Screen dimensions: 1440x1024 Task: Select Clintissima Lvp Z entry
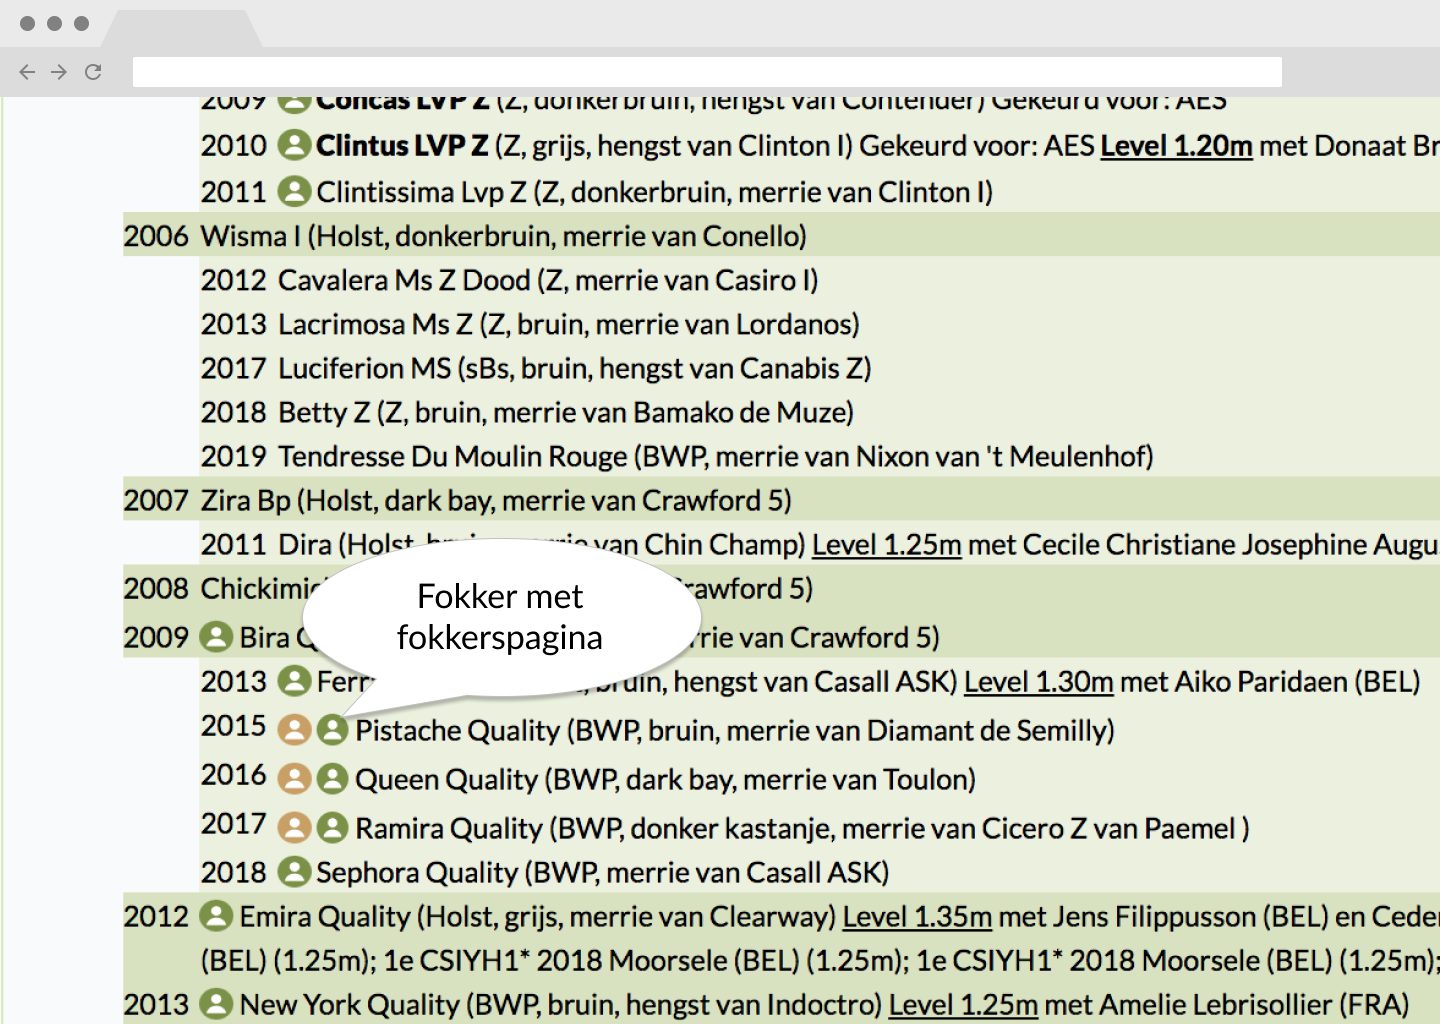654,192
